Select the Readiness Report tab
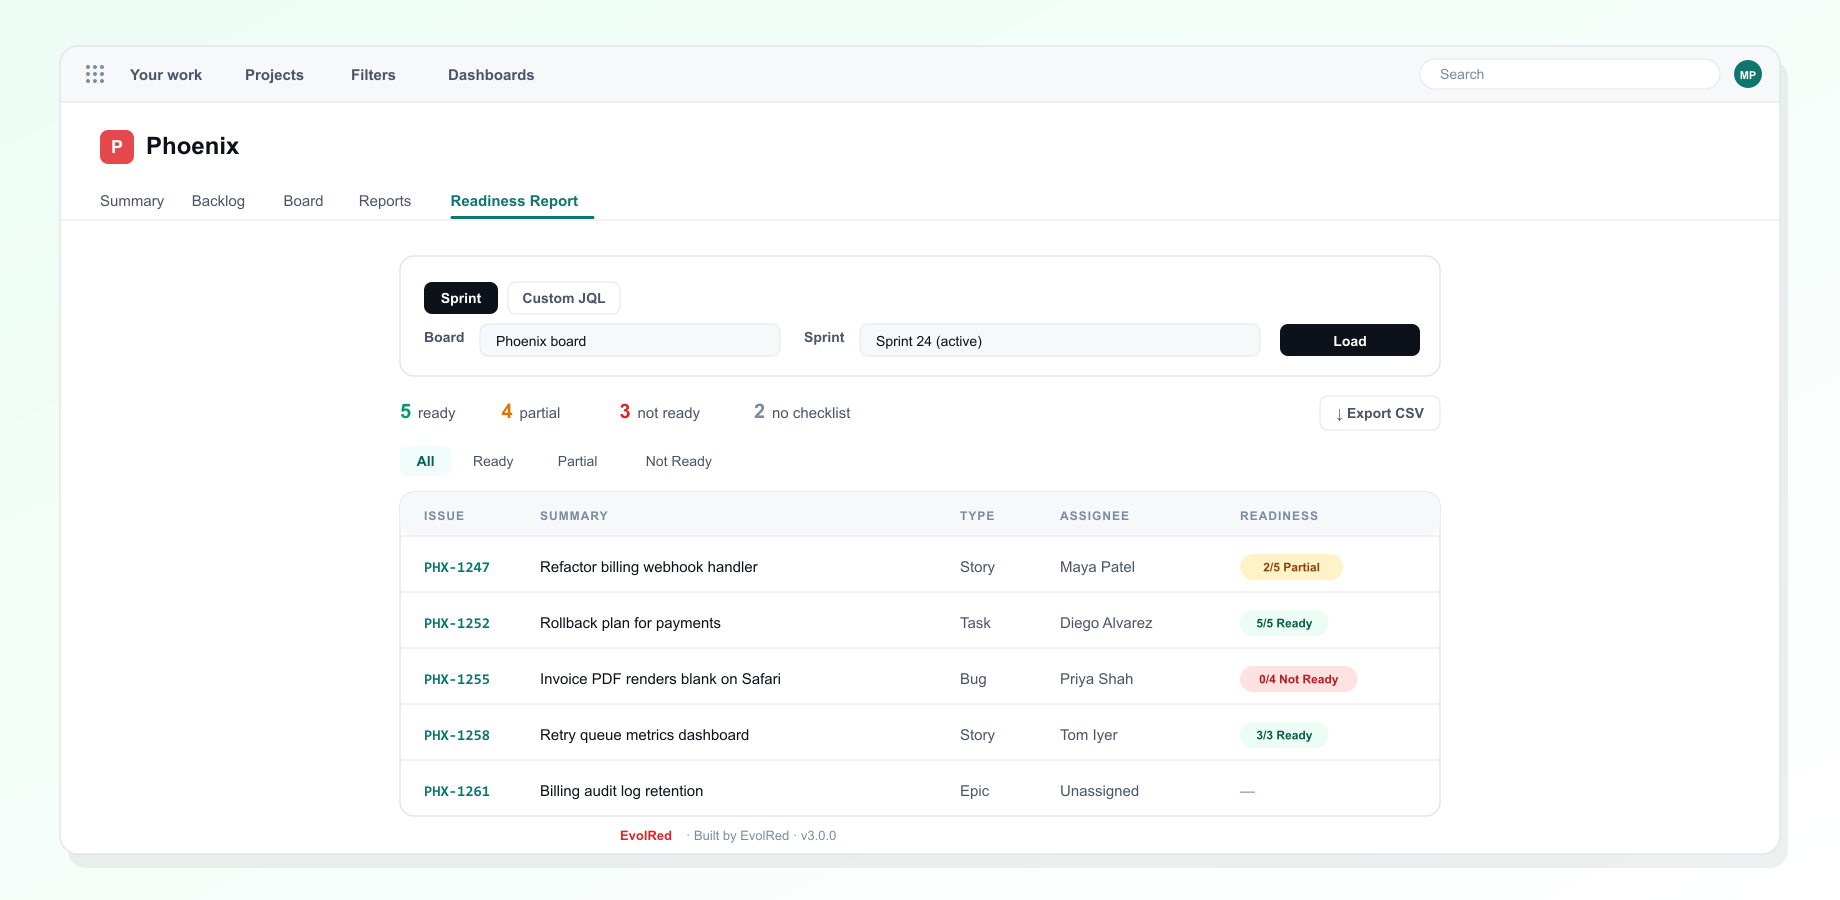This screenshot has width=1840, height=900. pos(514,201)
